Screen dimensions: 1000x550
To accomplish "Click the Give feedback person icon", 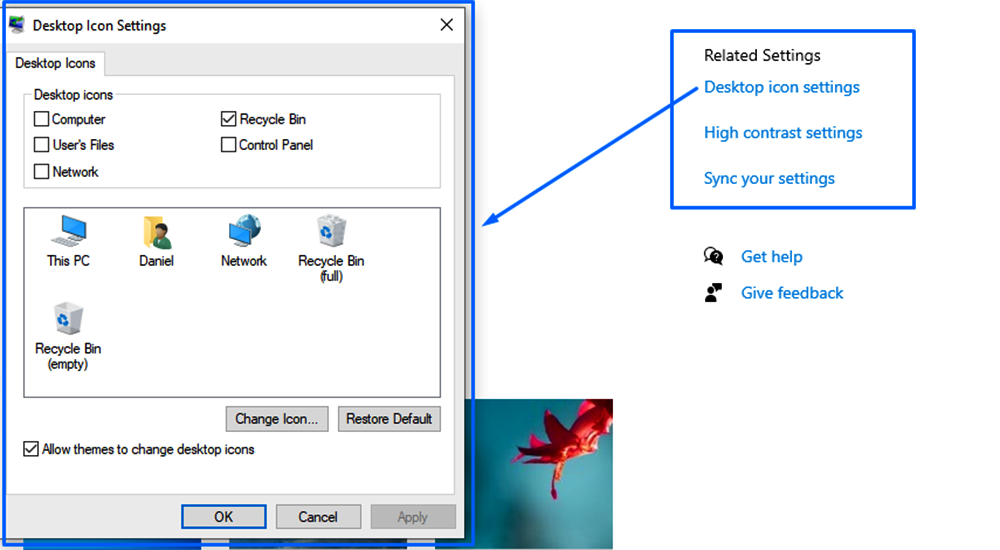I will pos(713,293).
